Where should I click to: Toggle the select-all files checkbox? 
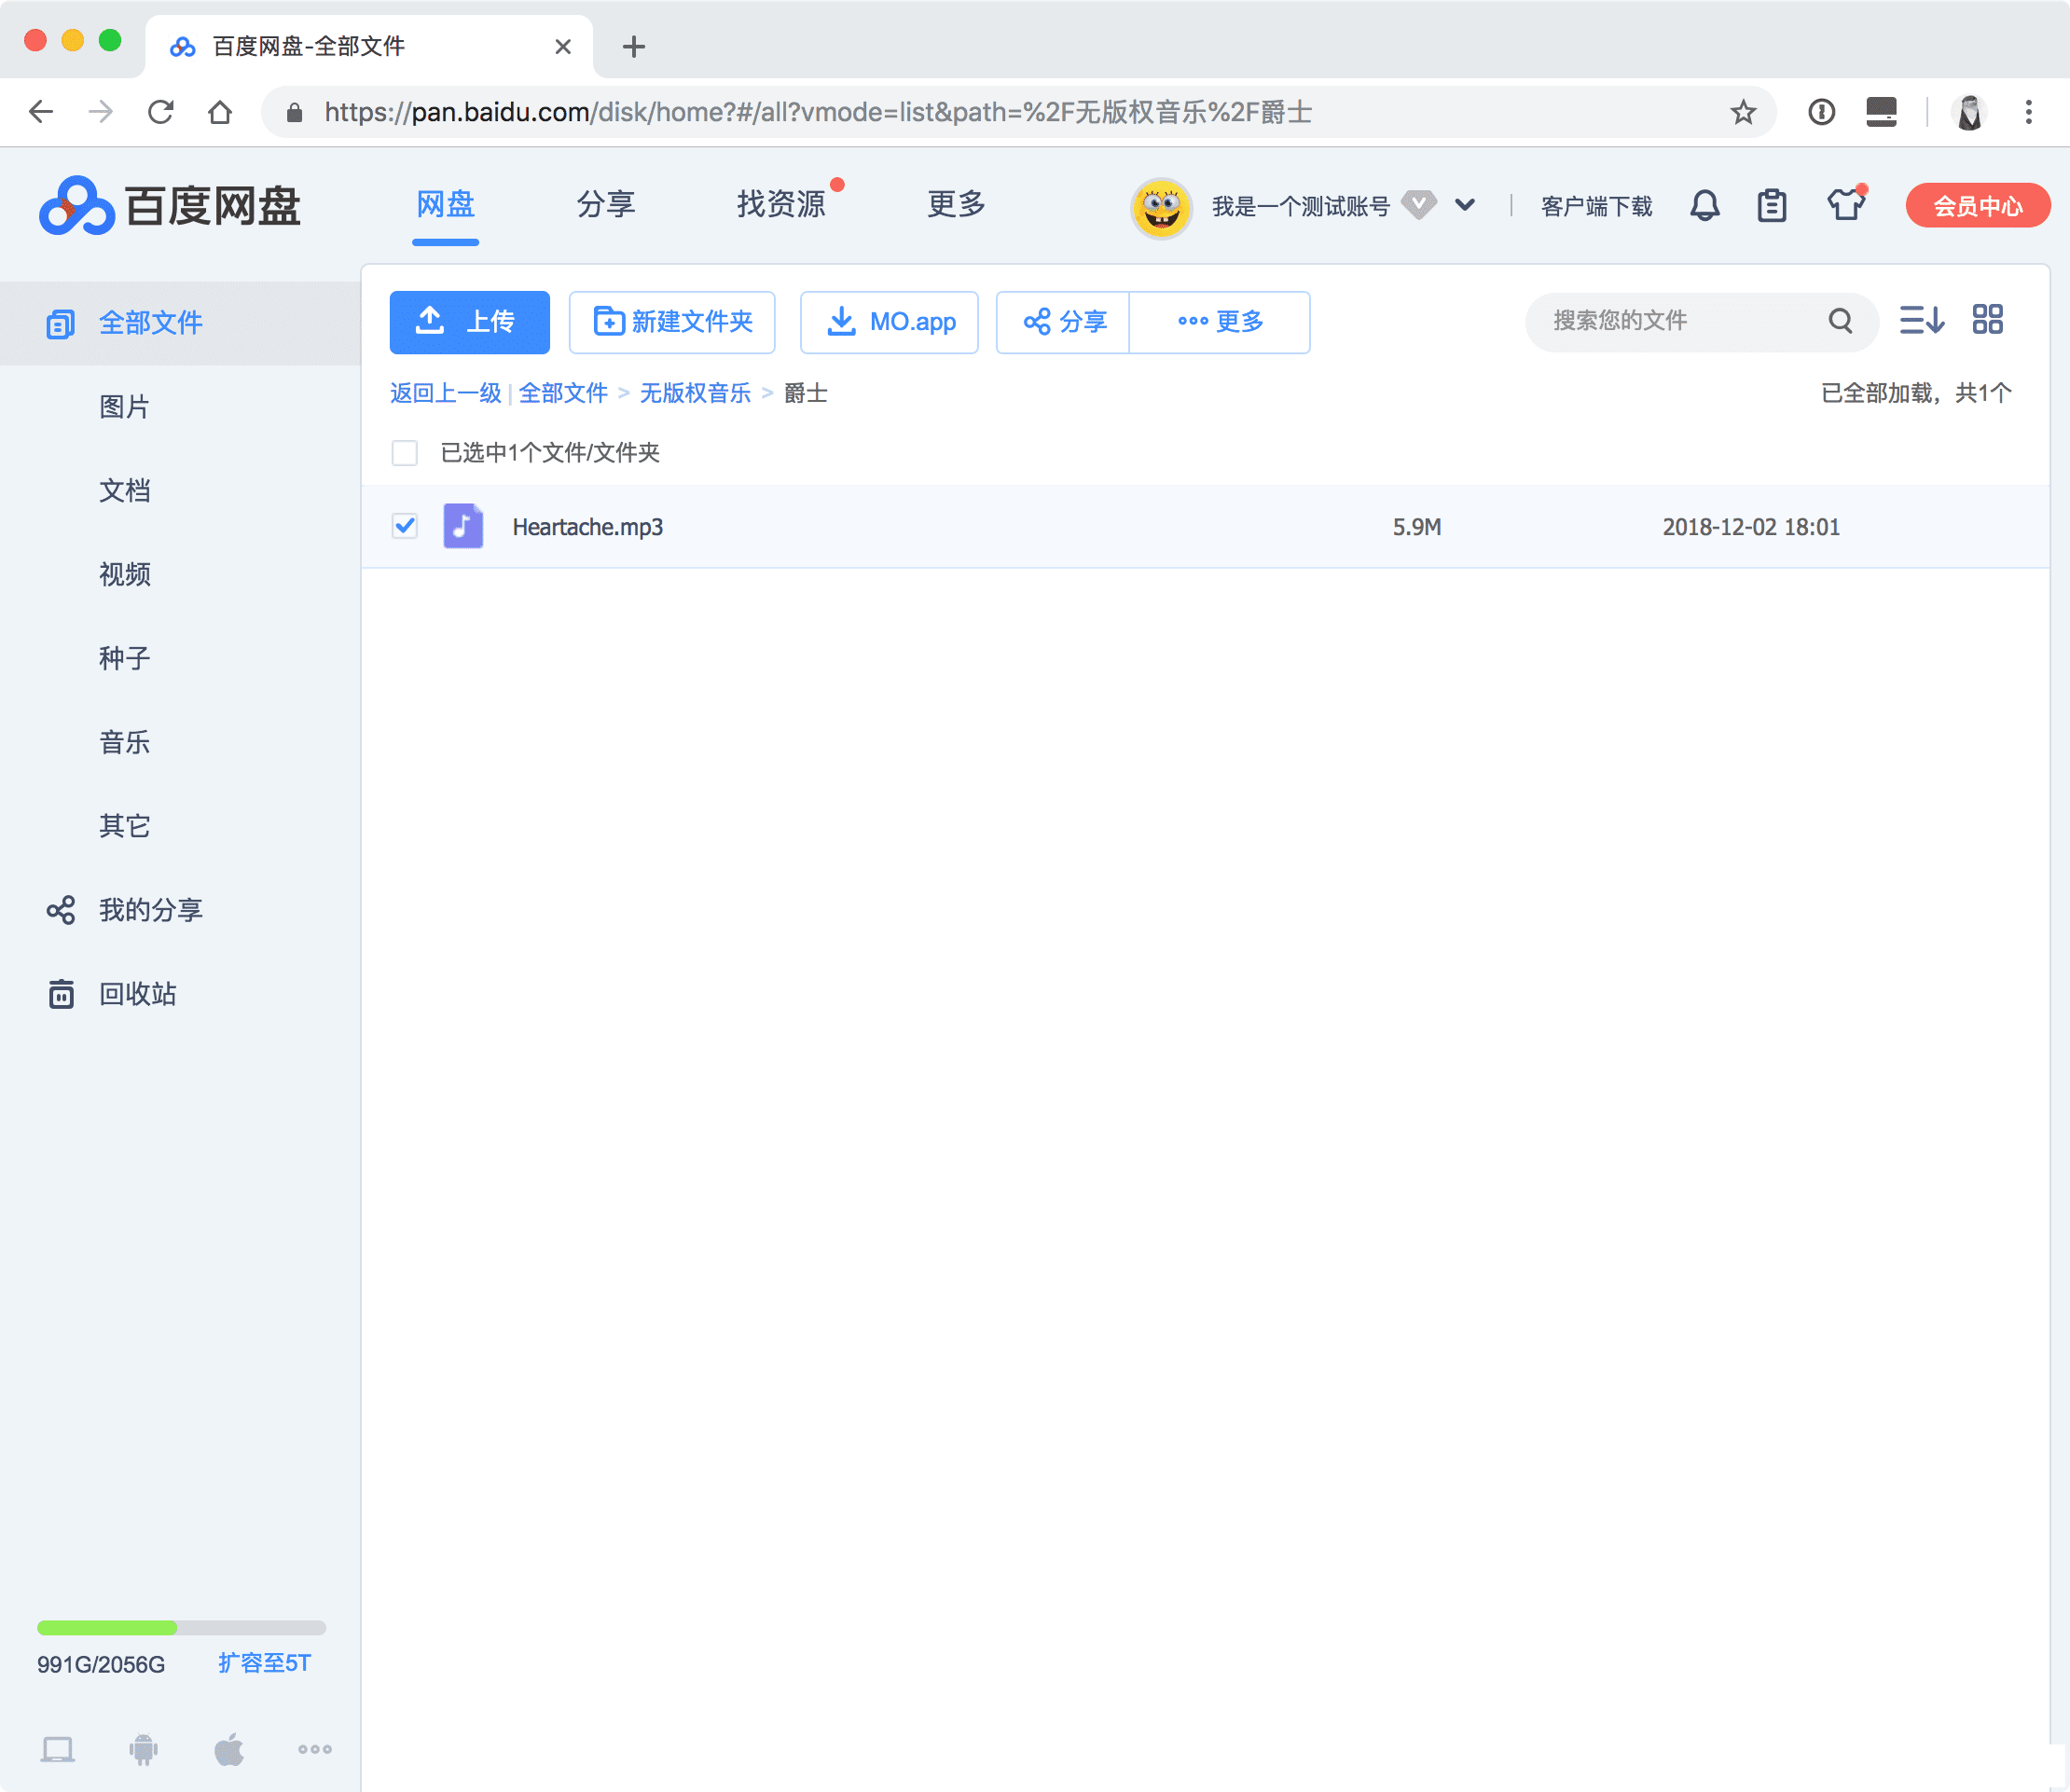point(405,453)
